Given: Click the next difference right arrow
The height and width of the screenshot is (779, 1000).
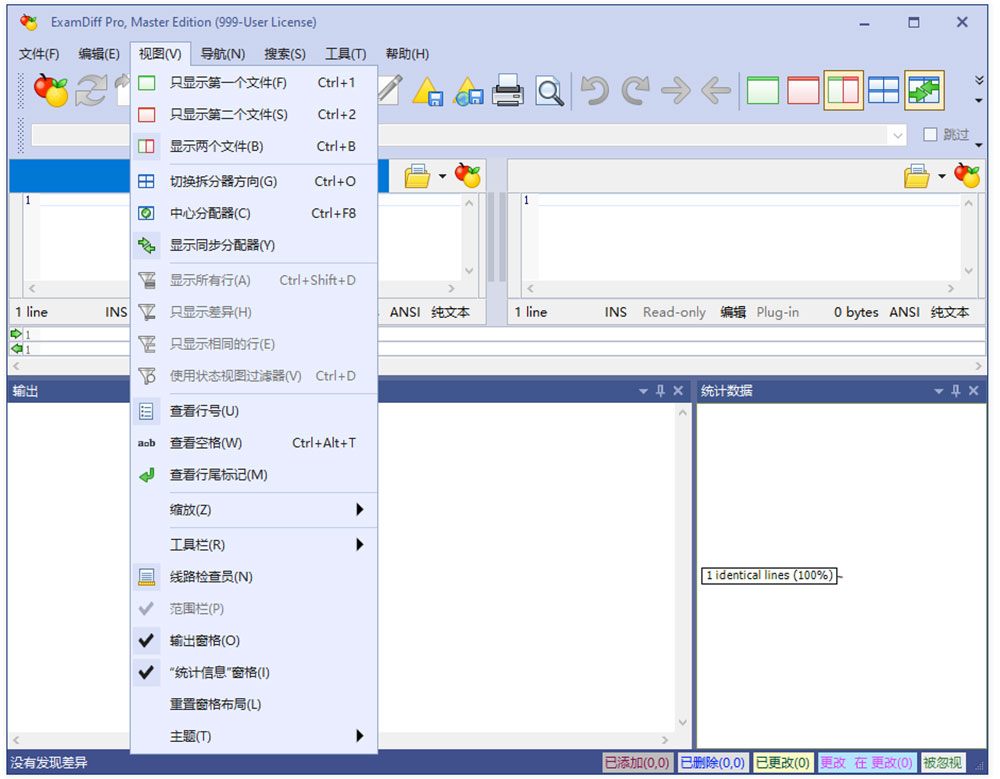Looking at the screenshot, I should (676, 91).
